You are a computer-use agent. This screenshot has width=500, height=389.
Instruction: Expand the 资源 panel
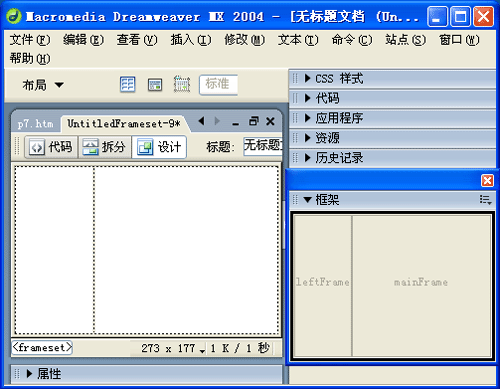308,138
